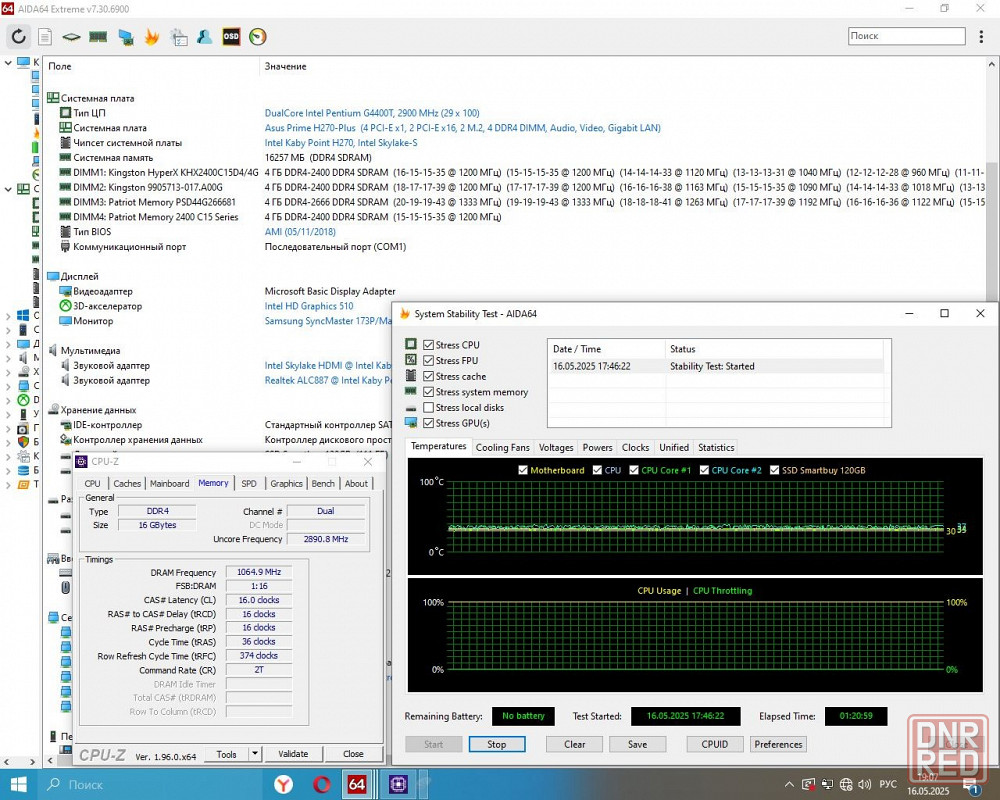Enable Stress local disks checkbox
The width and height of the screenshot is (1000, 800).
pos(429,408)
